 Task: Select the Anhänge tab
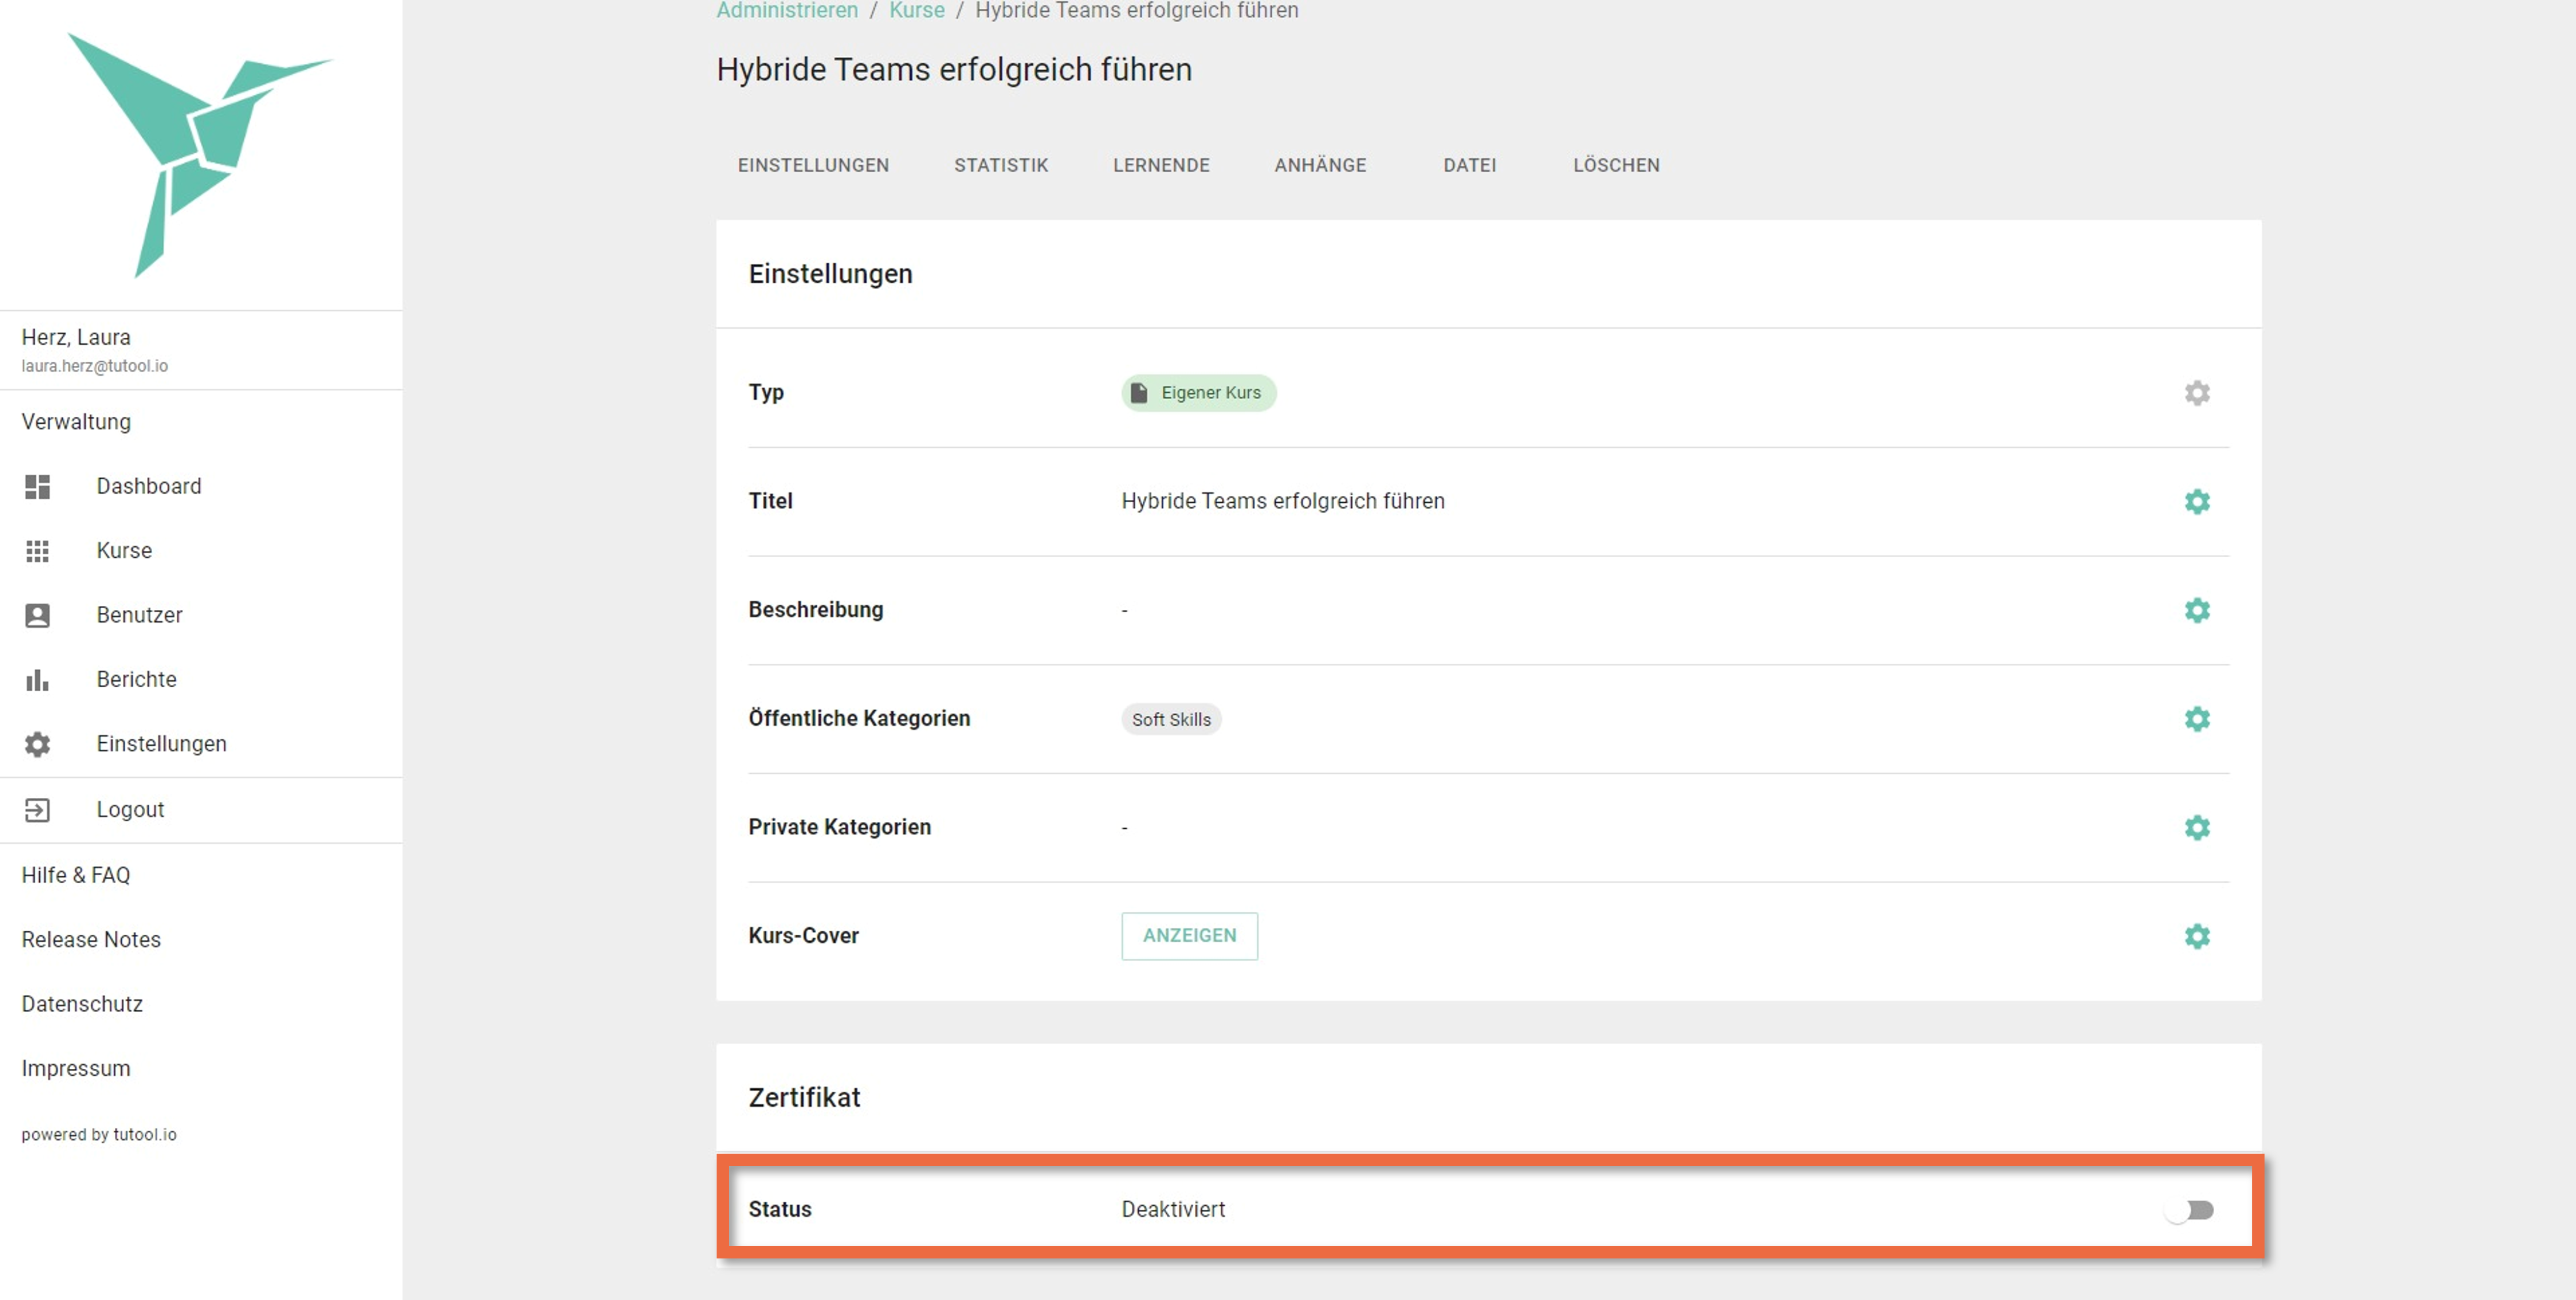(1319, 165)
